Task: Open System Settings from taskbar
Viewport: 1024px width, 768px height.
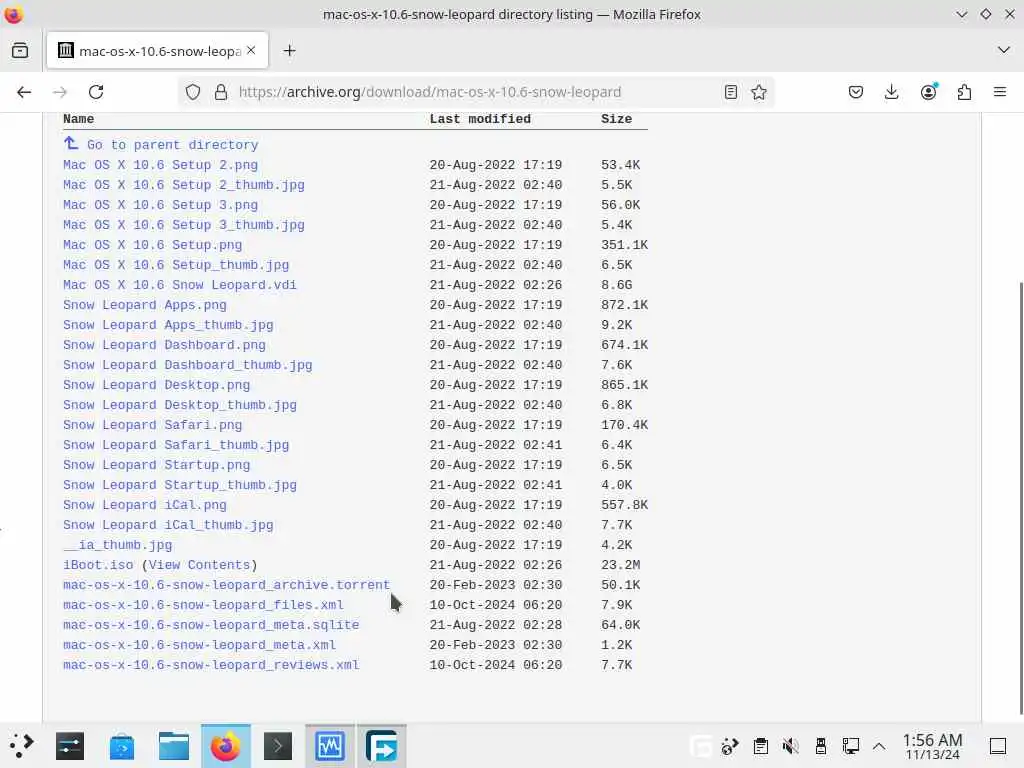Action: pos(70,746)
